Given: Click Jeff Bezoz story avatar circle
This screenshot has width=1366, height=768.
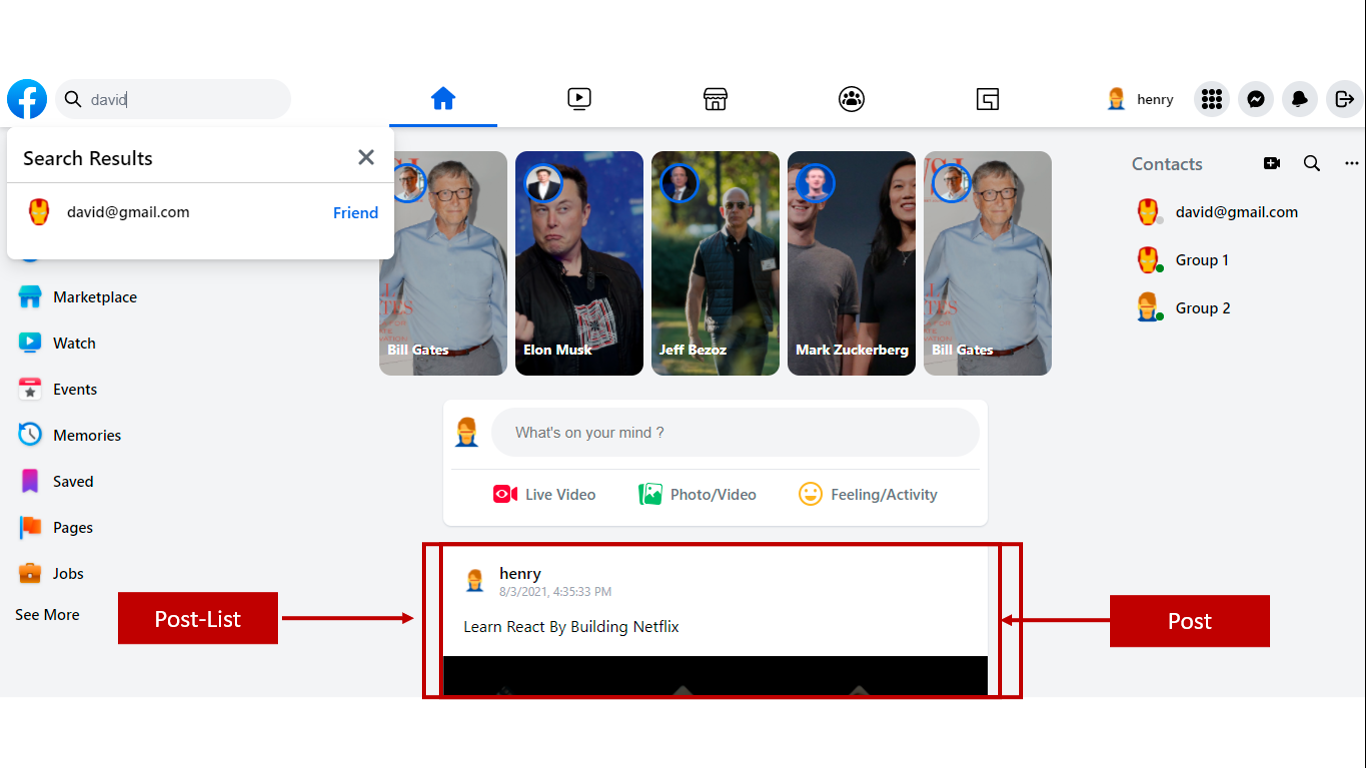Looking at the screenshot, I should click(x=679, y=184).
